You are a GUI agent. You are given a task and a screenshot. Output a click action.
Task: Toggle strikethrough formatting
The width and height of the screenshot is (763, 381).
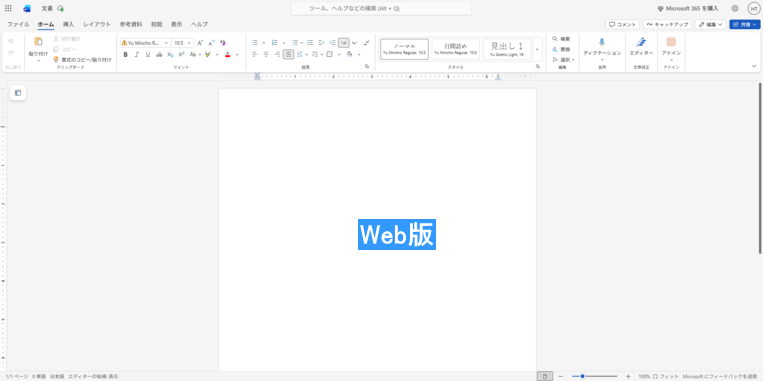[159, 54]
